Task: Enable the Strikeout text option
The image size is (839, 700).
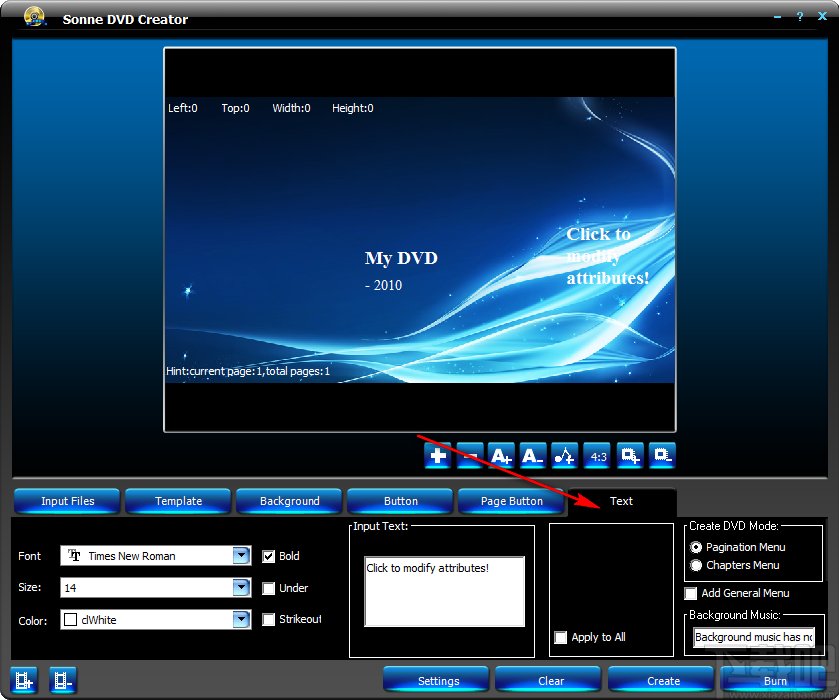Action: (x=269, y=620)
